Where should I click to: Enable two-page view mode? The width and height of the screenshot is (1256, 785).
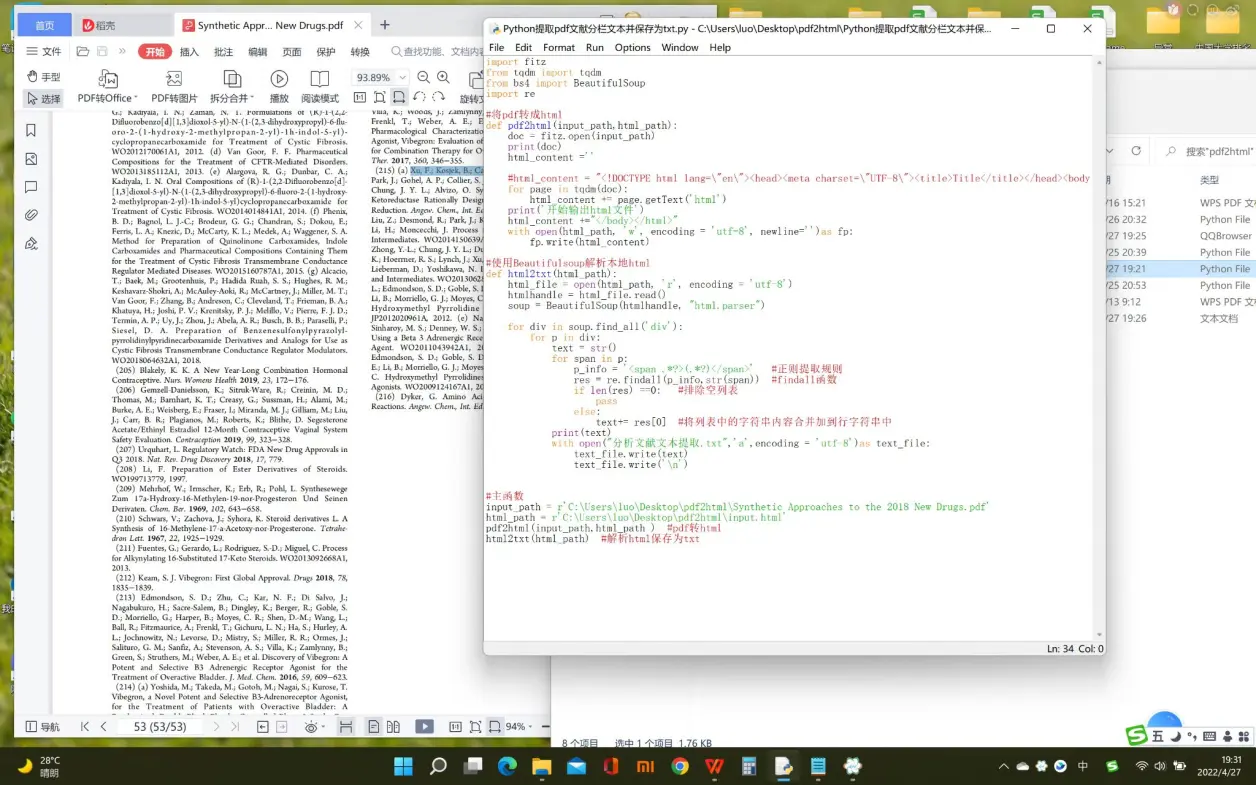tap(391, 727)
